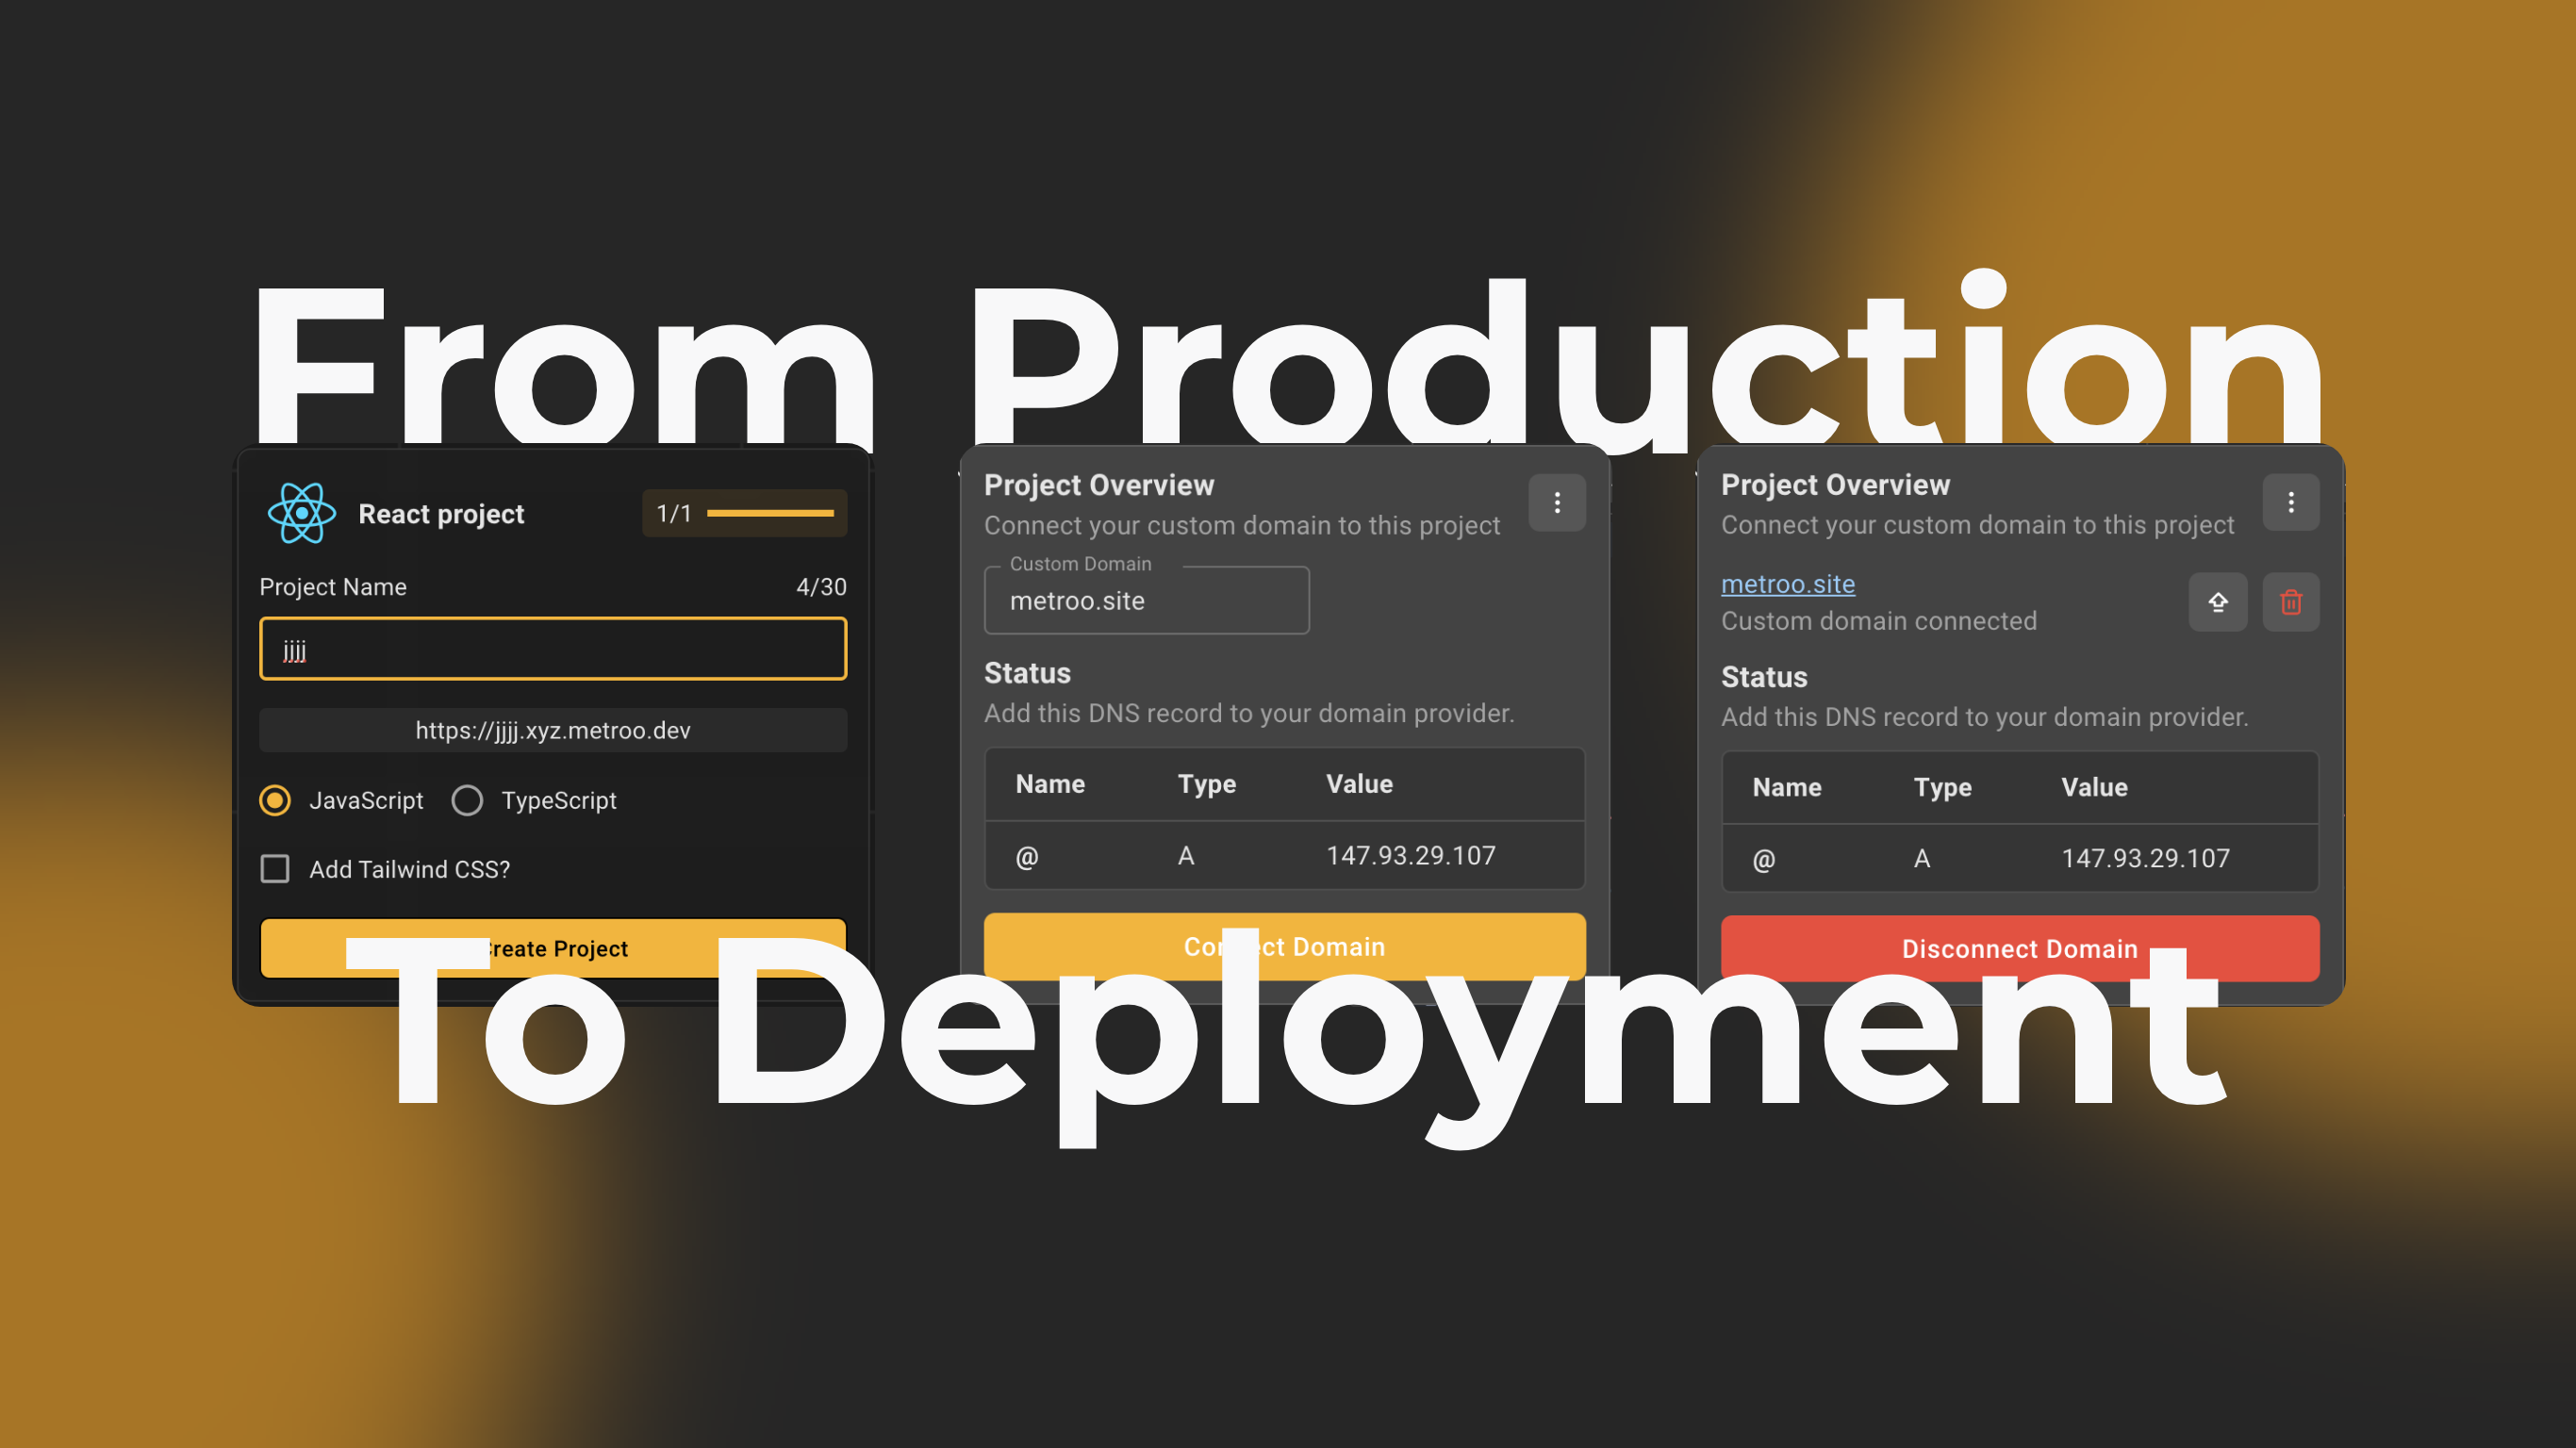Click the React project title
Viewport: 2576px width, 1448px height.
(x=441, y=514)
